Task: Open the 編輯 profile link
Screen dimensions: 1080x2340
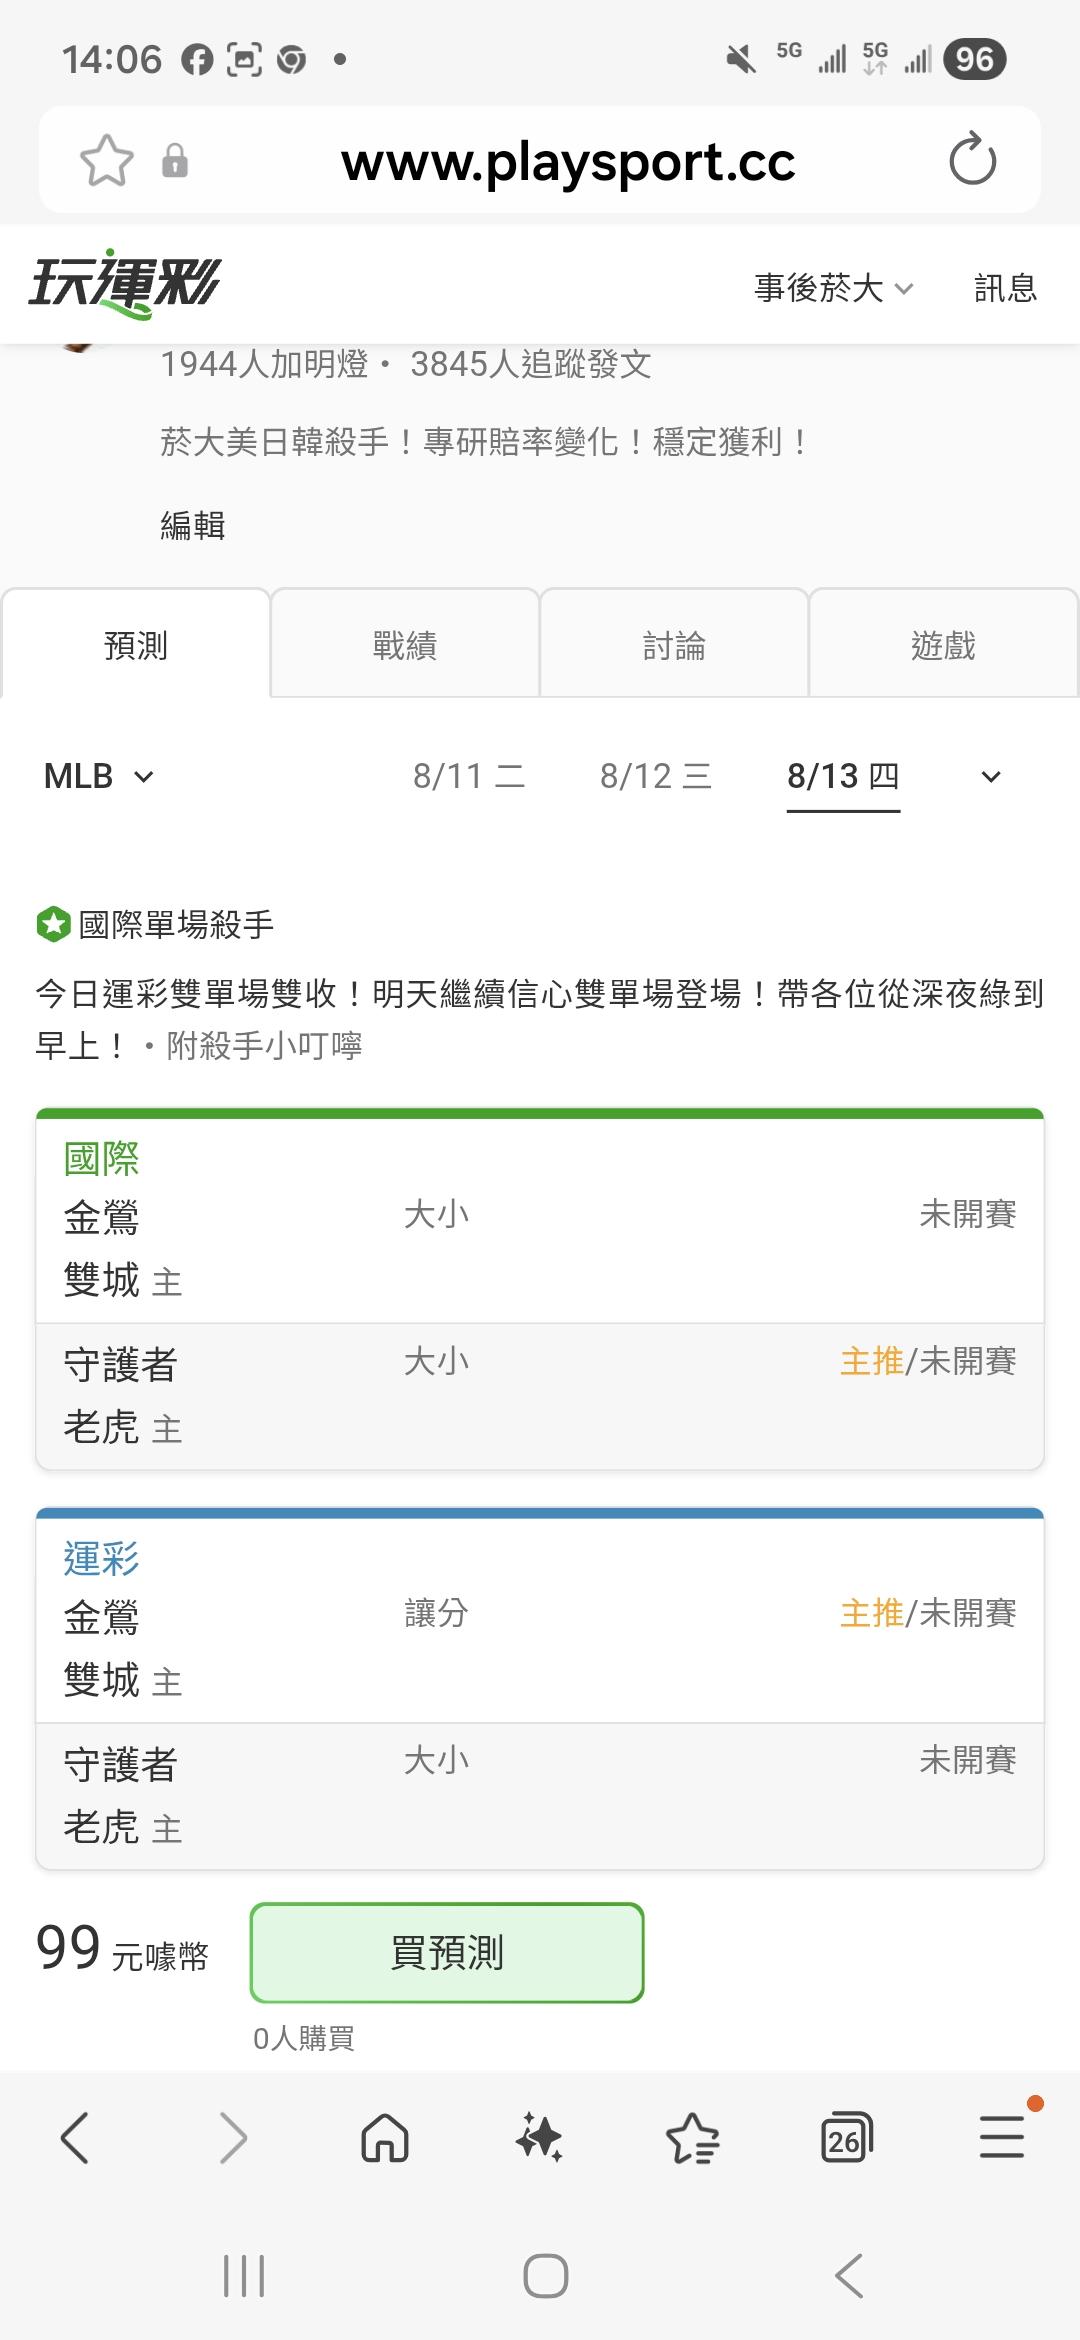Action: click(193, 525)
